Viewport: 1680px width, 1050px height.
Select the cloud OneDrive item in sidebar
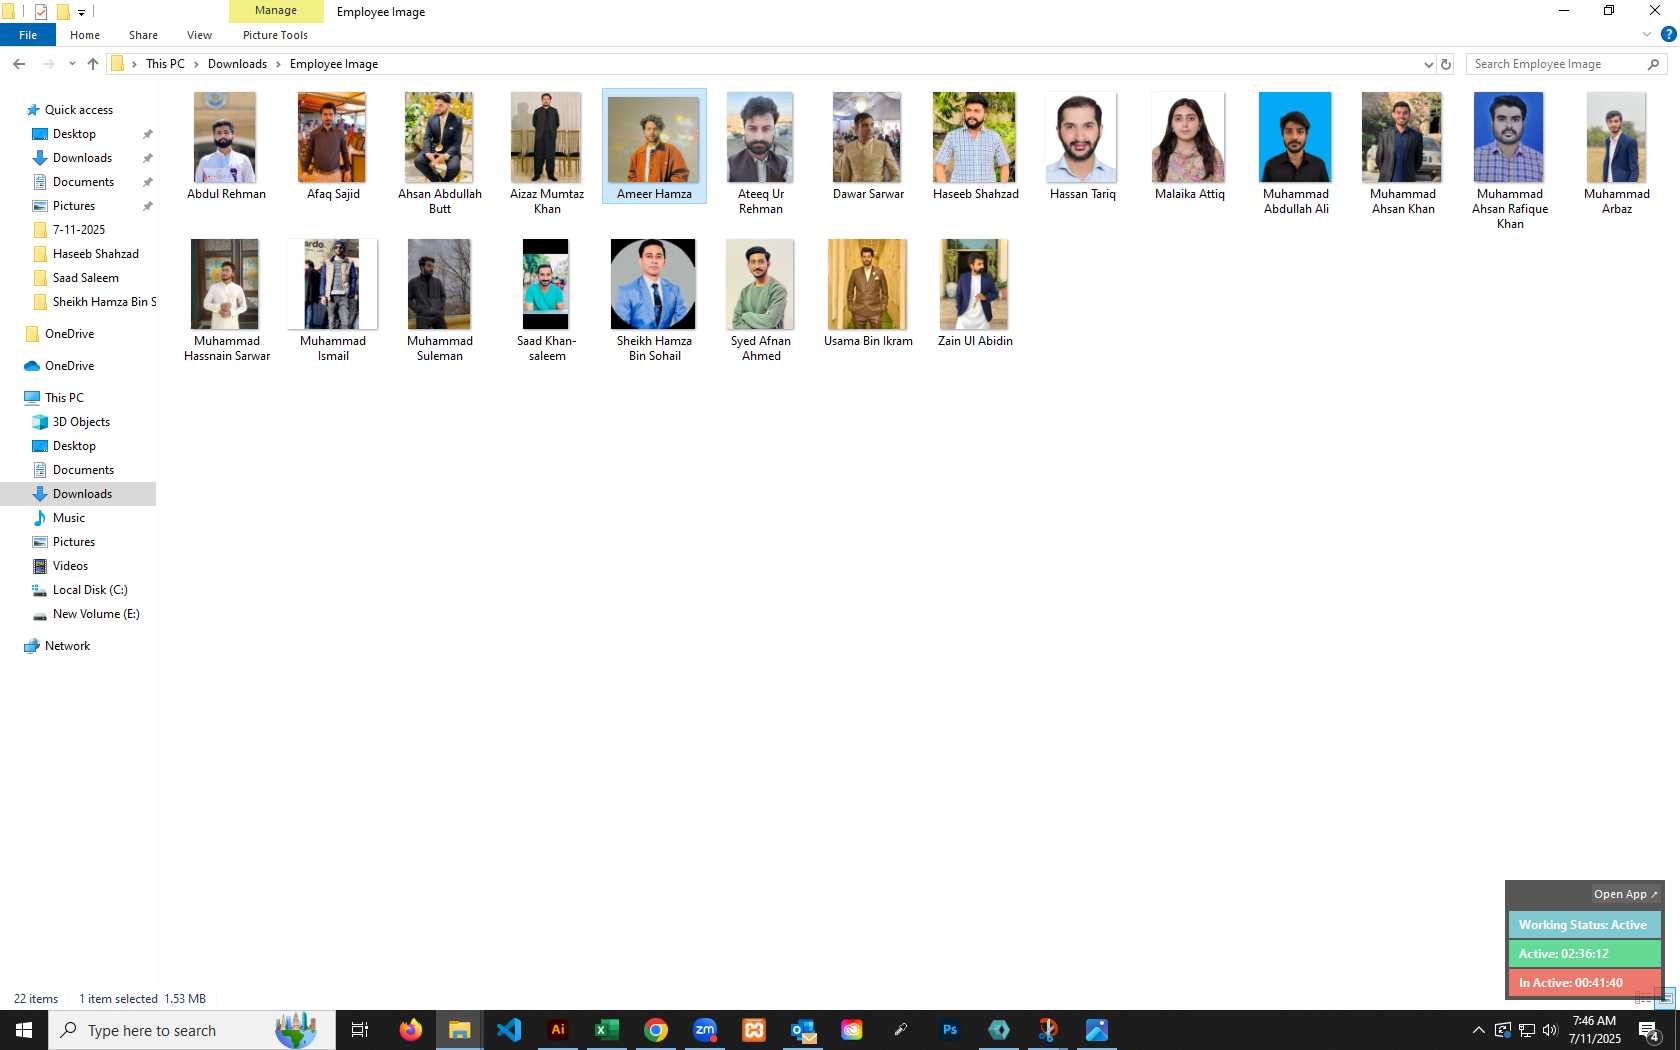69,366
